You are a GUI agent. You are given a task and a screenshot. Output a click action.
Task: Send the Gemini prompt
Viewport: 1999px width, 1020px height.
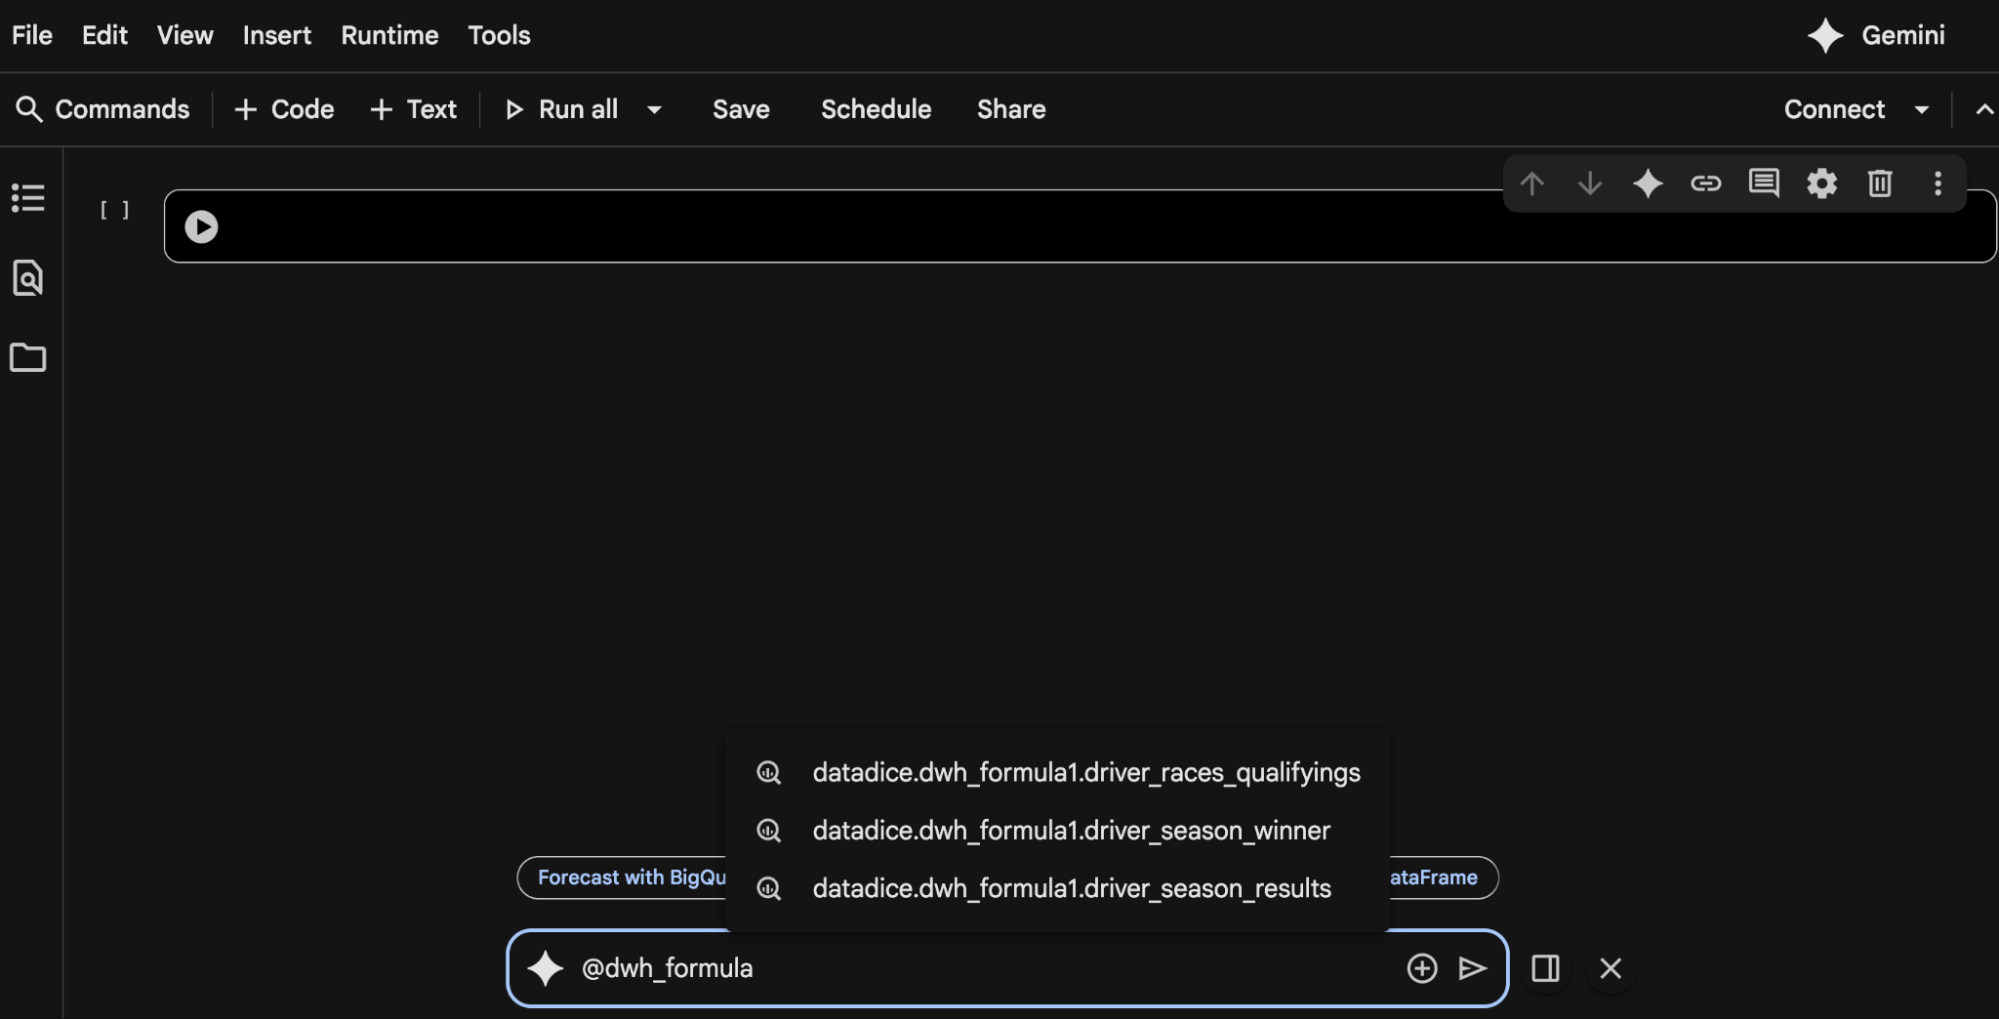[1474, 968]
